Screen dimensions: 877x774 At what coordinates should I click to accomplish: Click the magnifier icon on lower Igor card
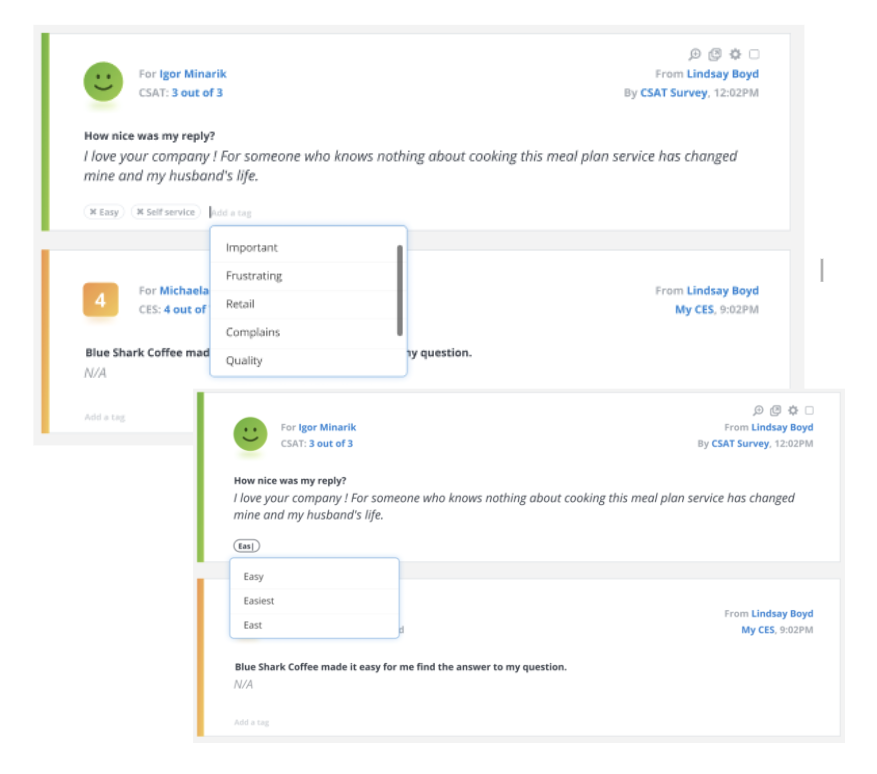(758, 410)
